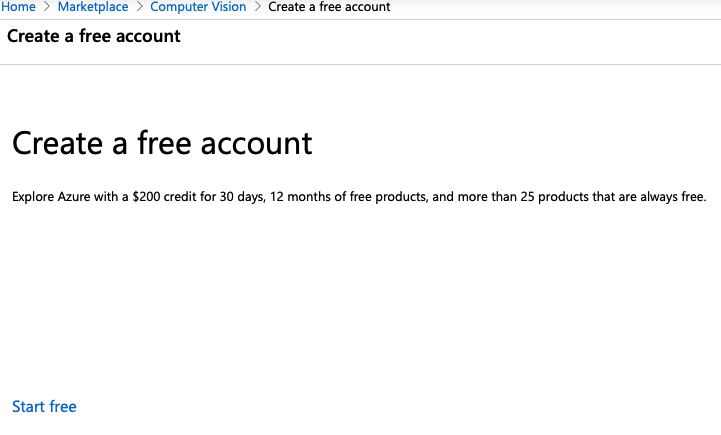The height and width of the screenshot is (435, 721).
Task: Open the Marketplace breadcrumb link
Action: (93, 7)
